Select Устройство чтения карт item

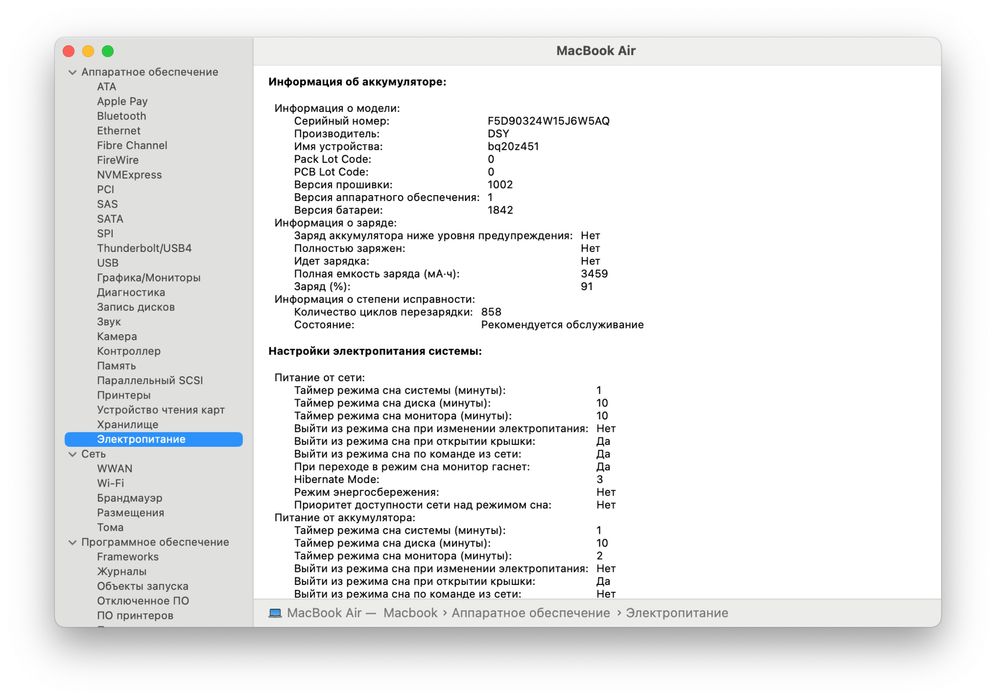click(x=161, y=410)
